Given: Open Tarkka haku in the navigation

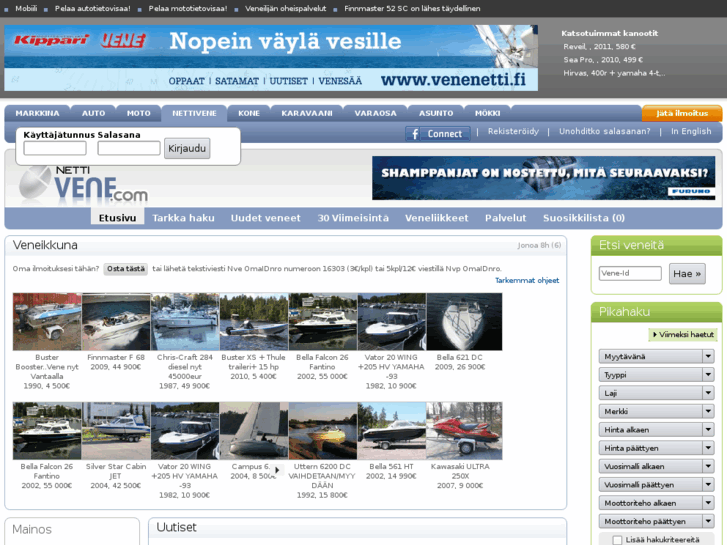Looking at the screenshot, I should point(183,218).
